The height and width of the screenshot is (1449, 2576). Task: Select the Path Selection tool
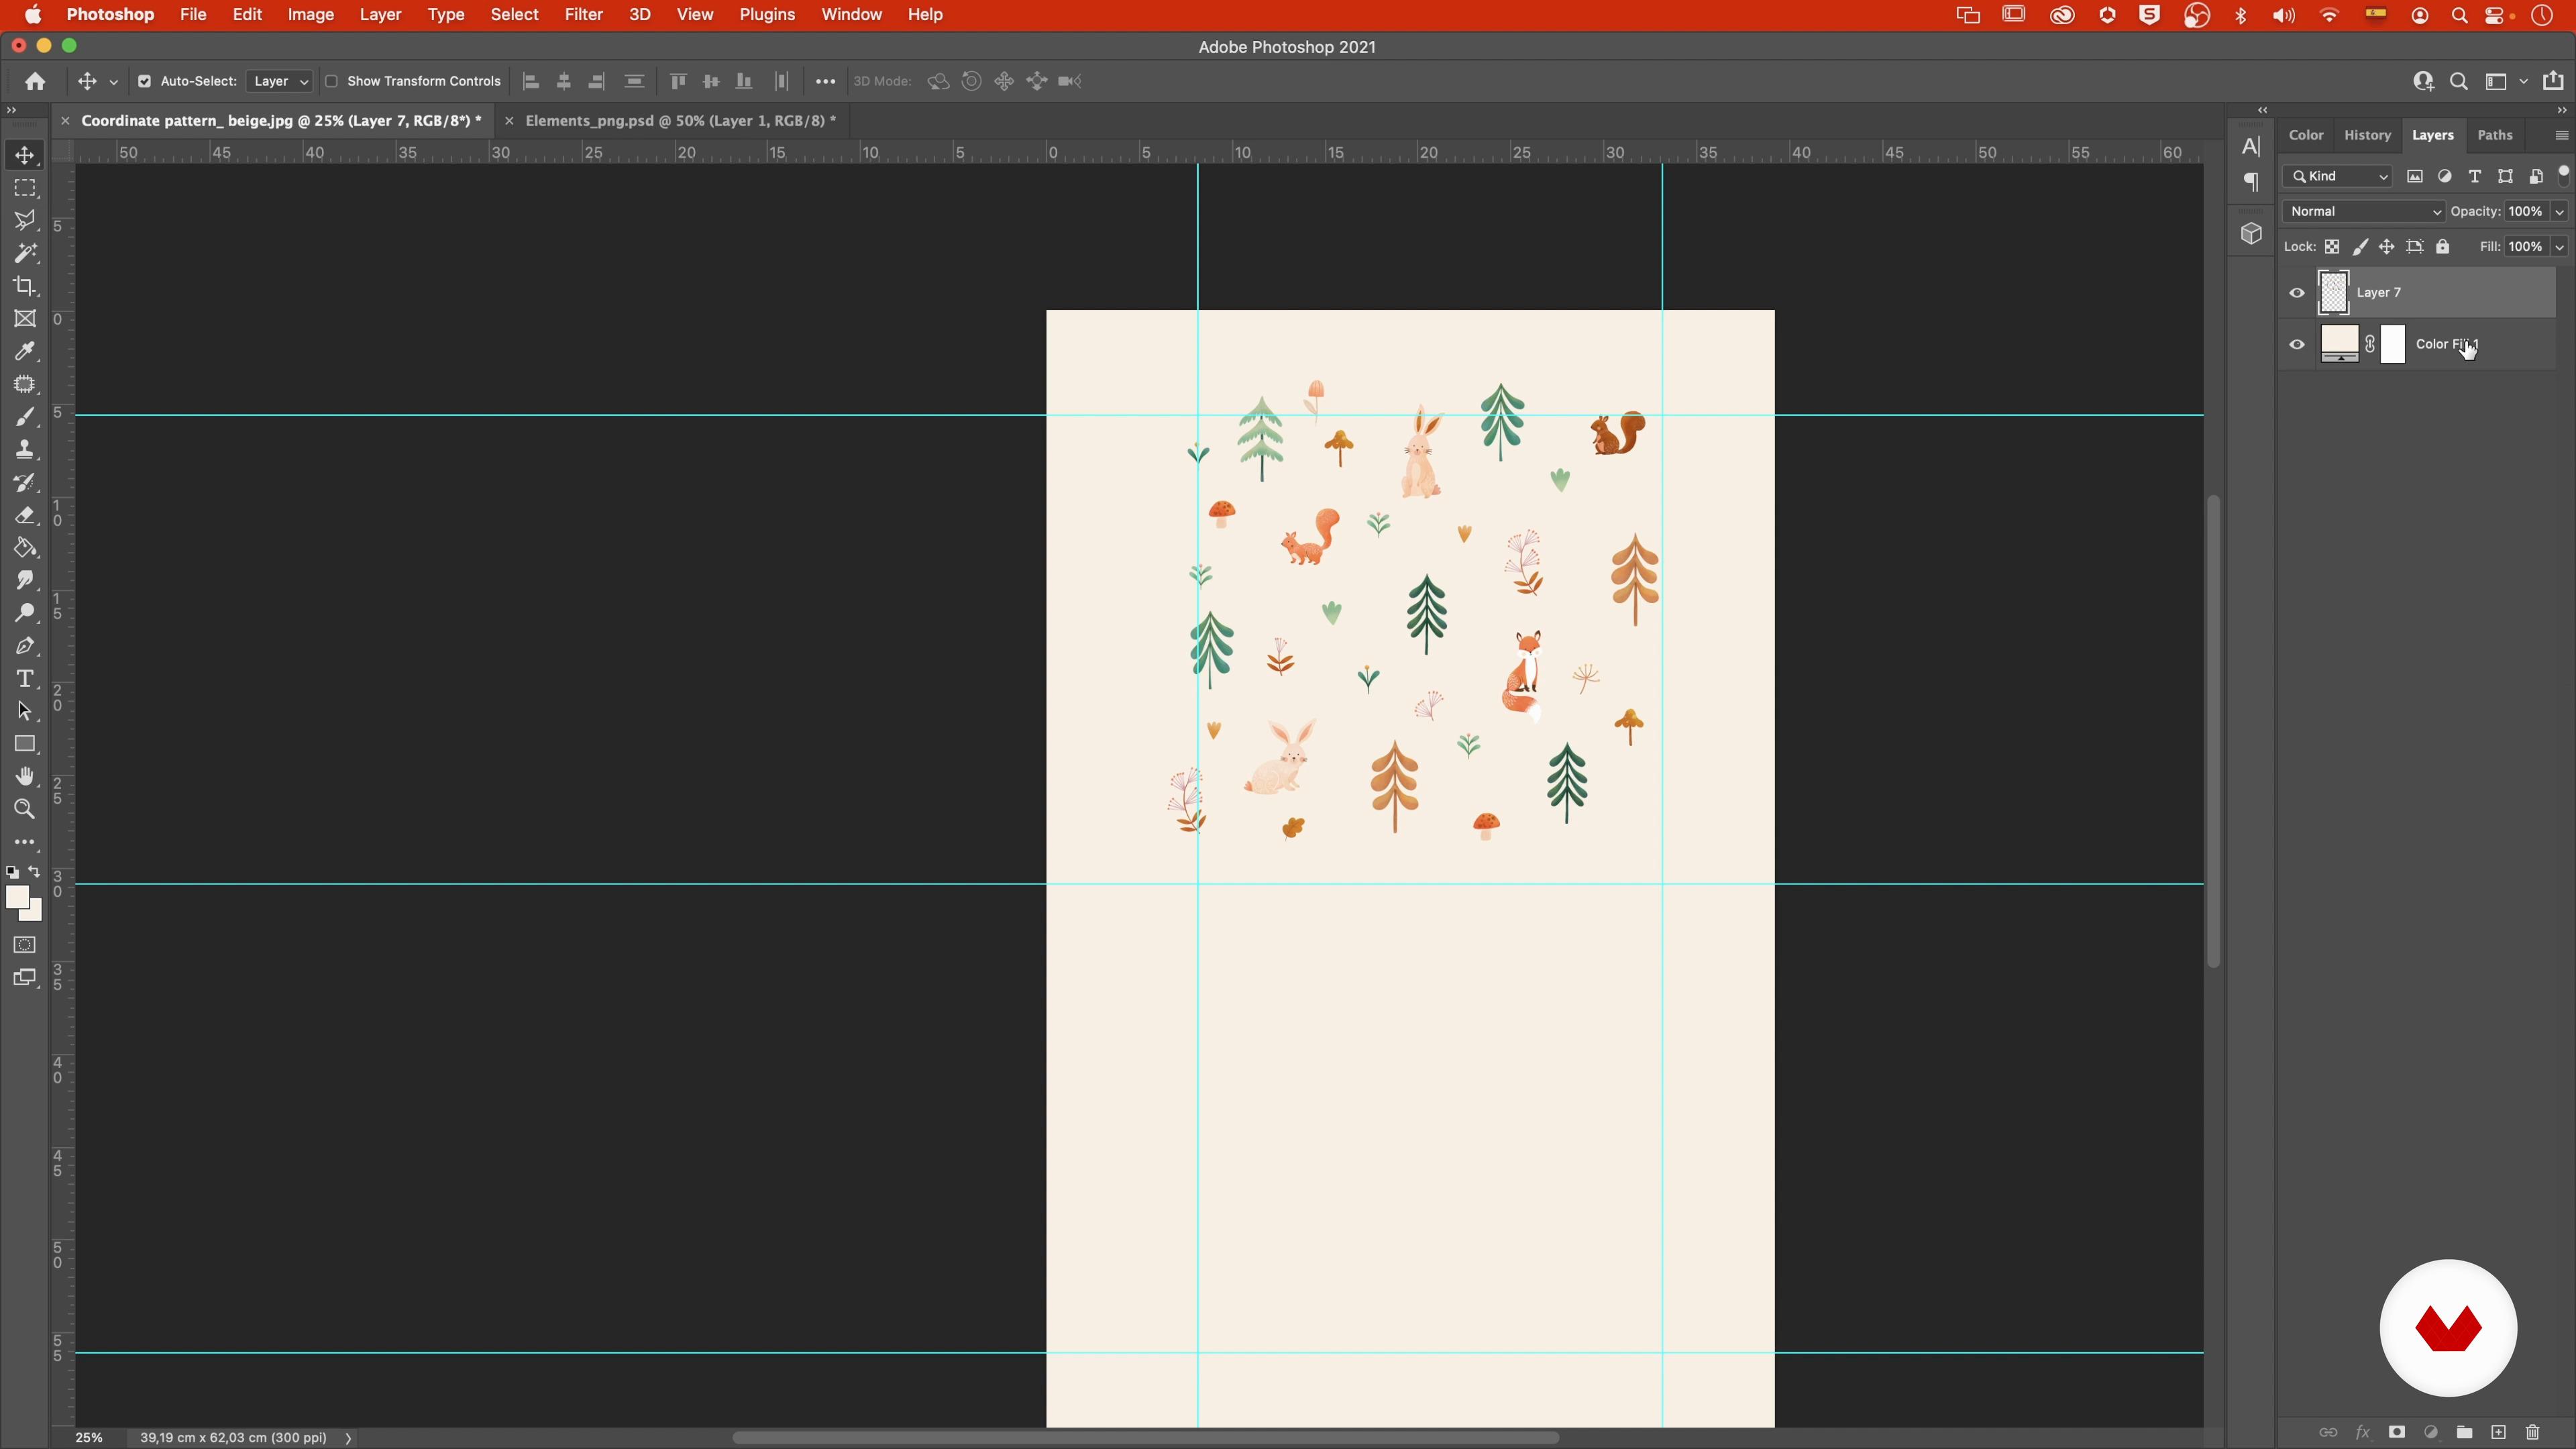25,712
